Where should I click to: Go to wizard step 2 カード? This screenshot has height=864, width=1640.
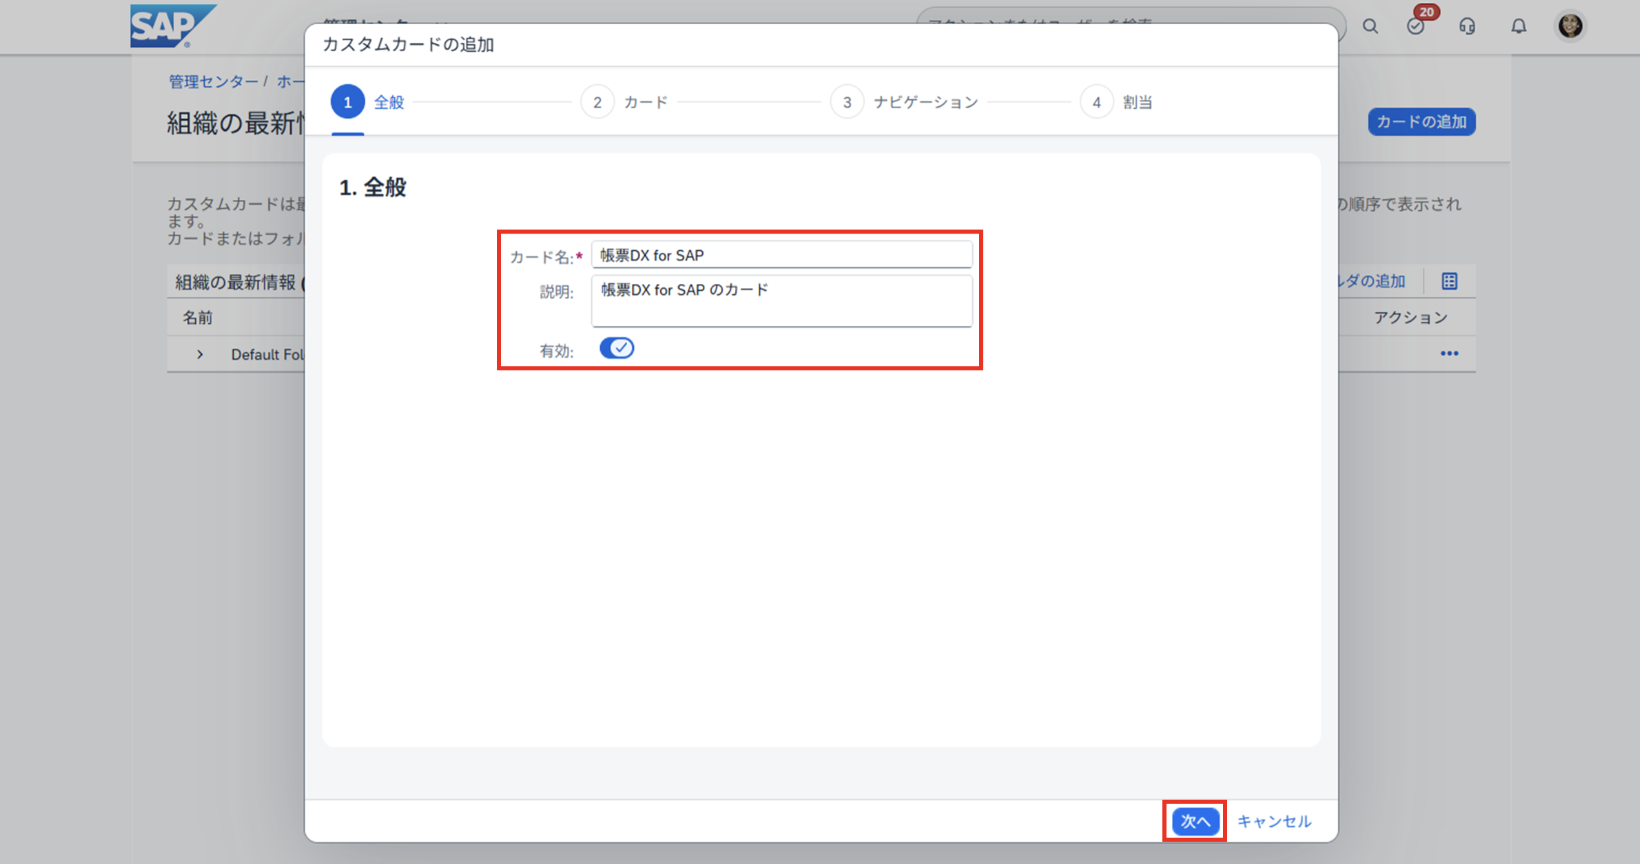[x=597, y=102]
